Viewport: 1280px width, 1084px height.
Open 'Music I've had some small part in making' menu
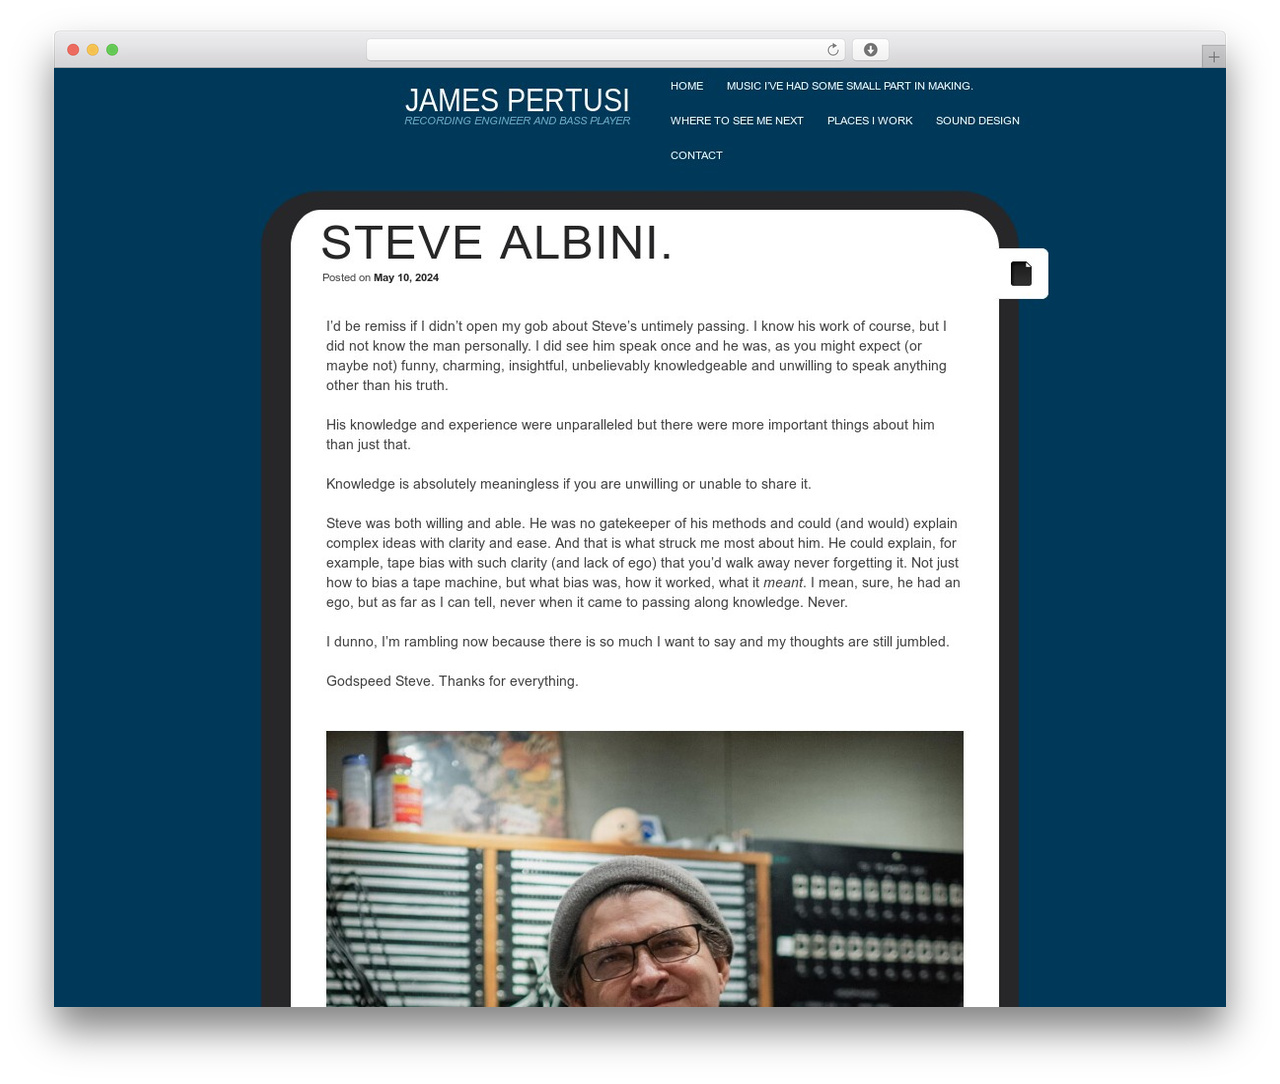pyautogui.click(x=849, y=86)
